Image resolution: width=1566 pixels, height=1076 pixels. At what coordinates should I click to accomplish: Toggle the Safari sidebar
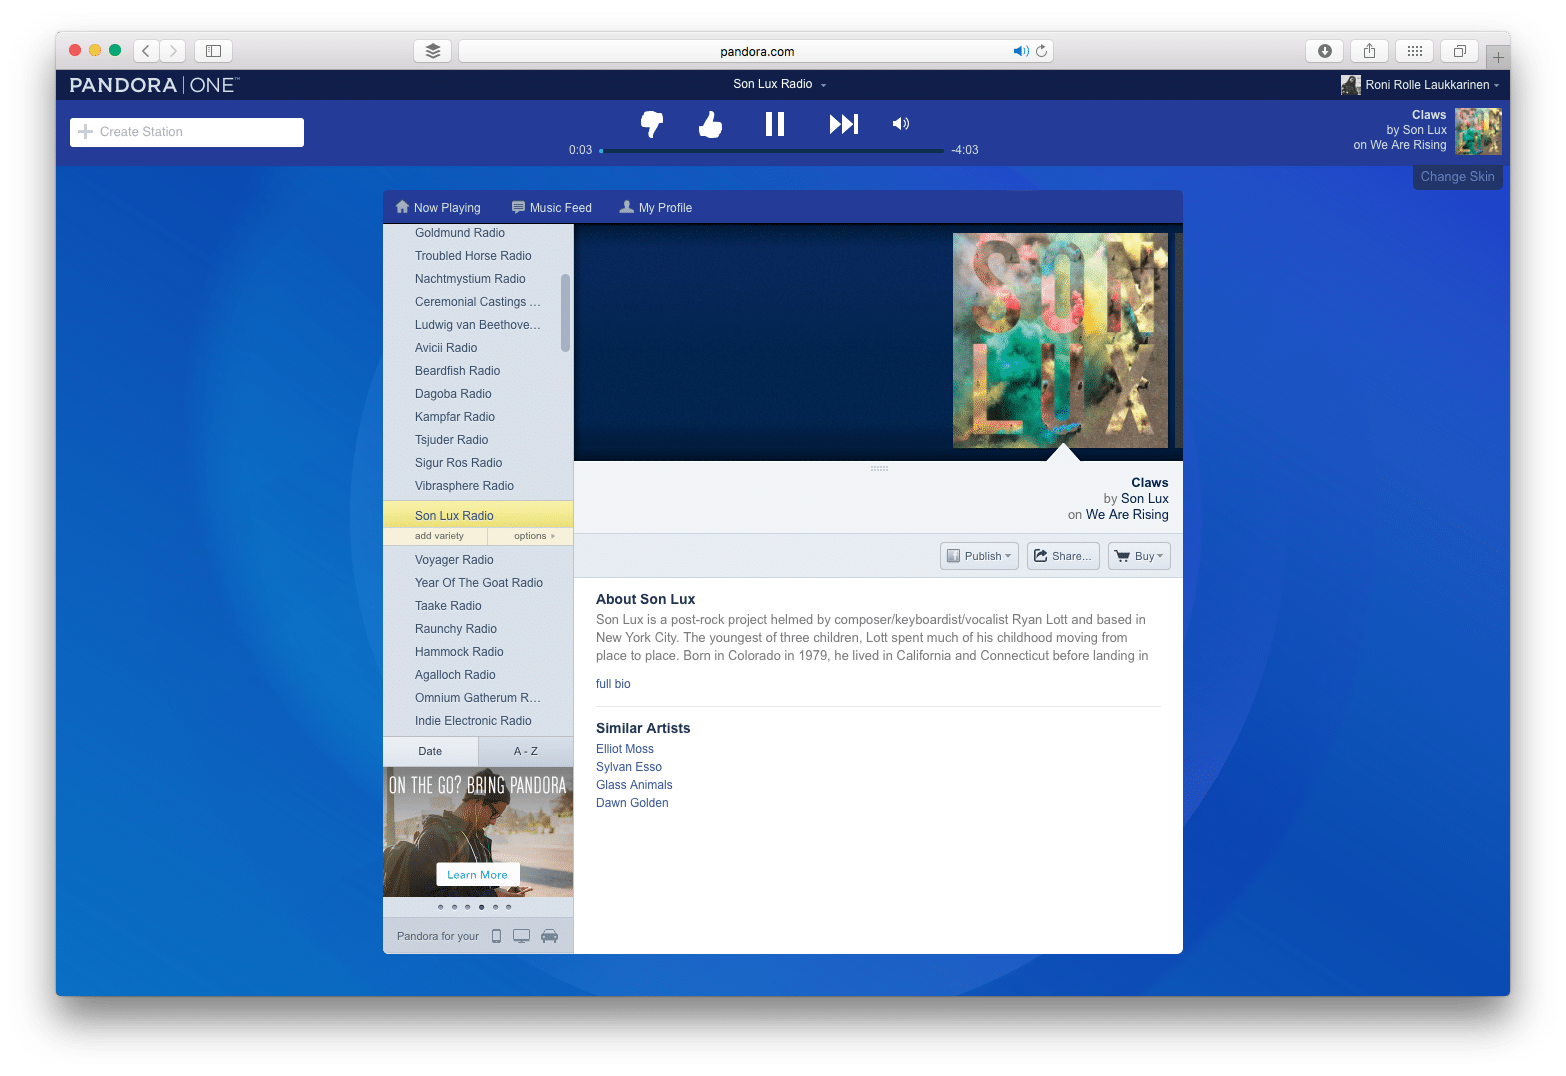(x=213, y=51)
